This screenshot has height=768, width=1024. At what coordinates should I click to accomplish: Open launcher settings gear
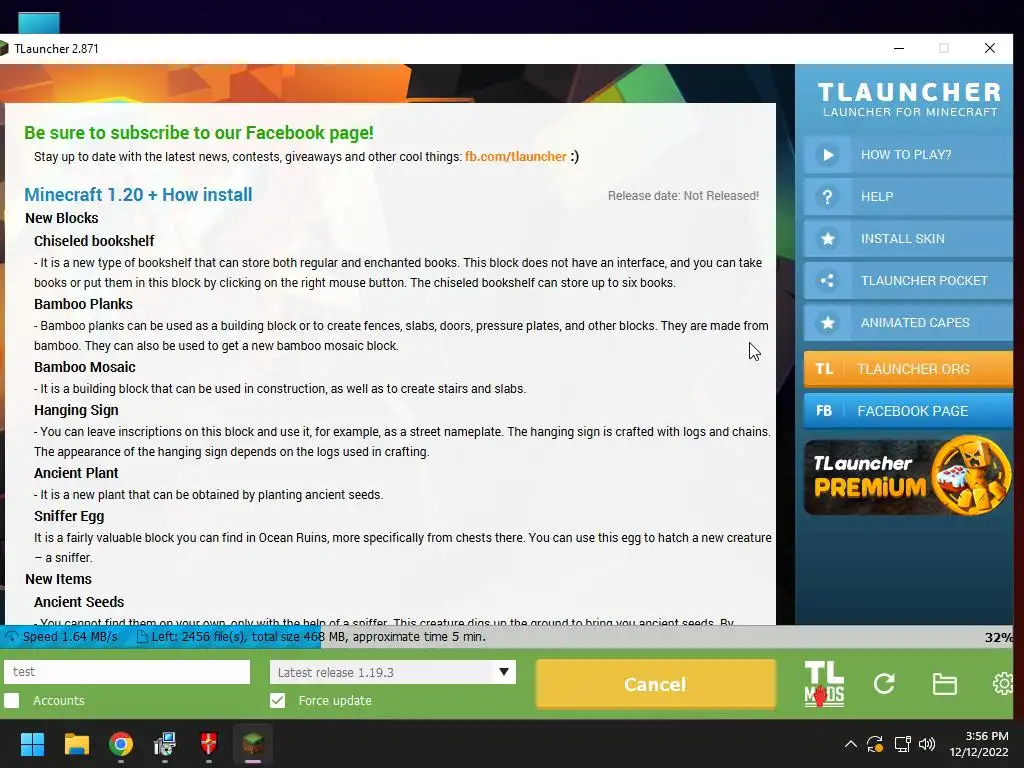[1003, 684]
